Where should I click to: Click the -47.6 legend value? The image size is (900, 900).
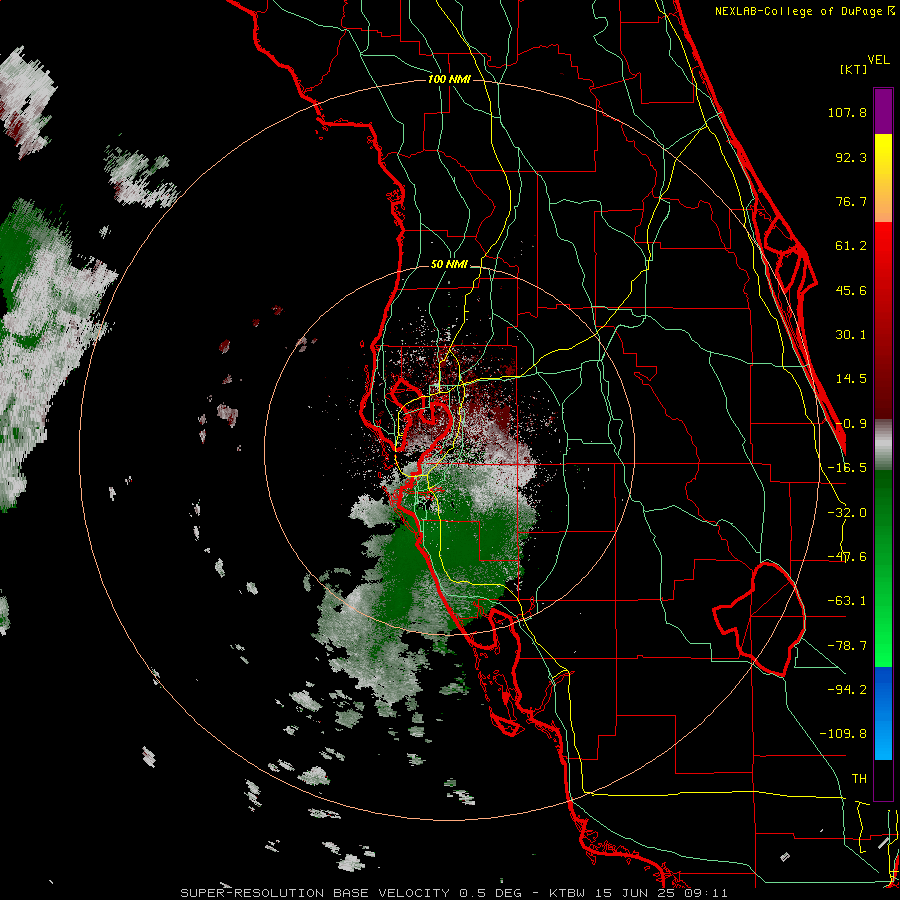point(847,557)
